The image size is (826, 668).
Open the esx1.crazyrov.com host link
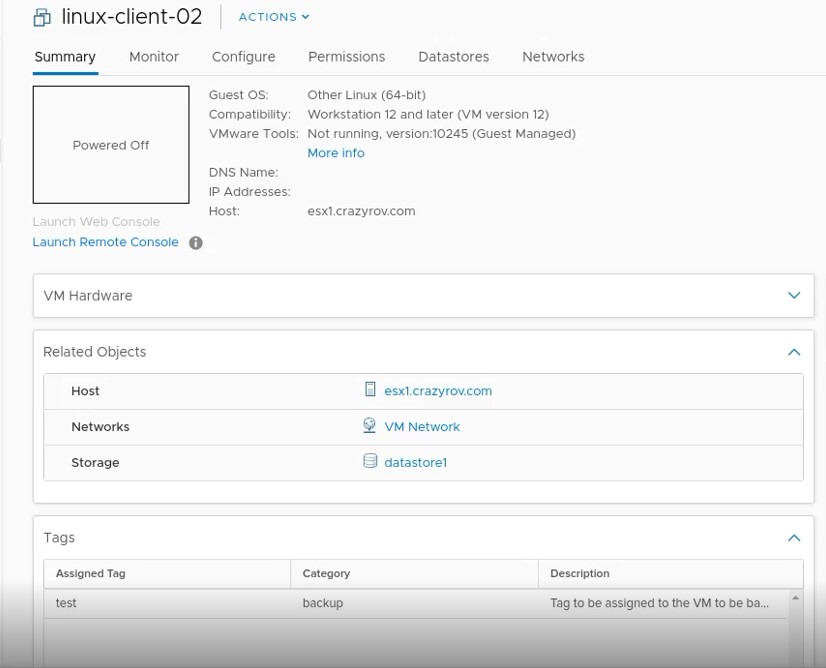pyautogui.click(x=438, y=391)
